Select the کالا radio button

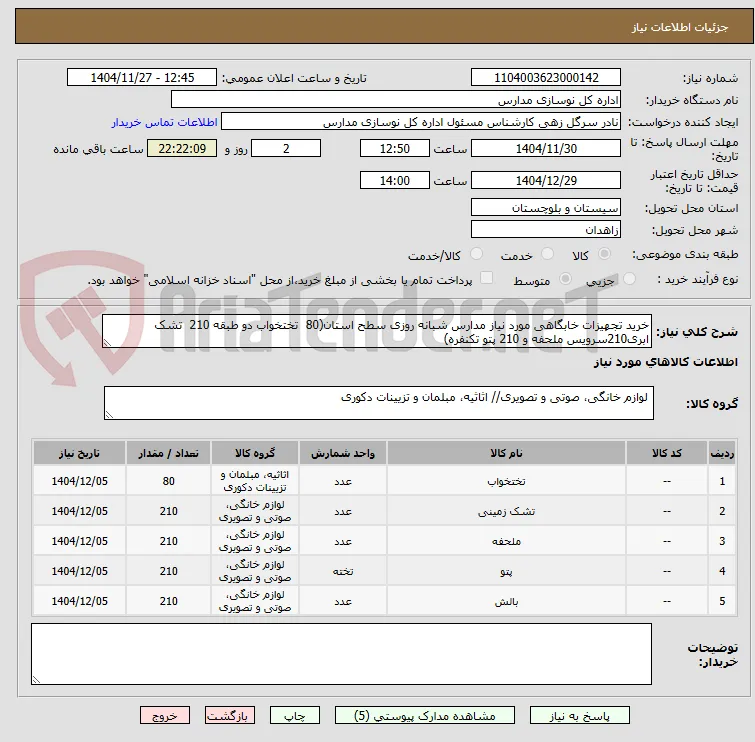tap(604, 254)
